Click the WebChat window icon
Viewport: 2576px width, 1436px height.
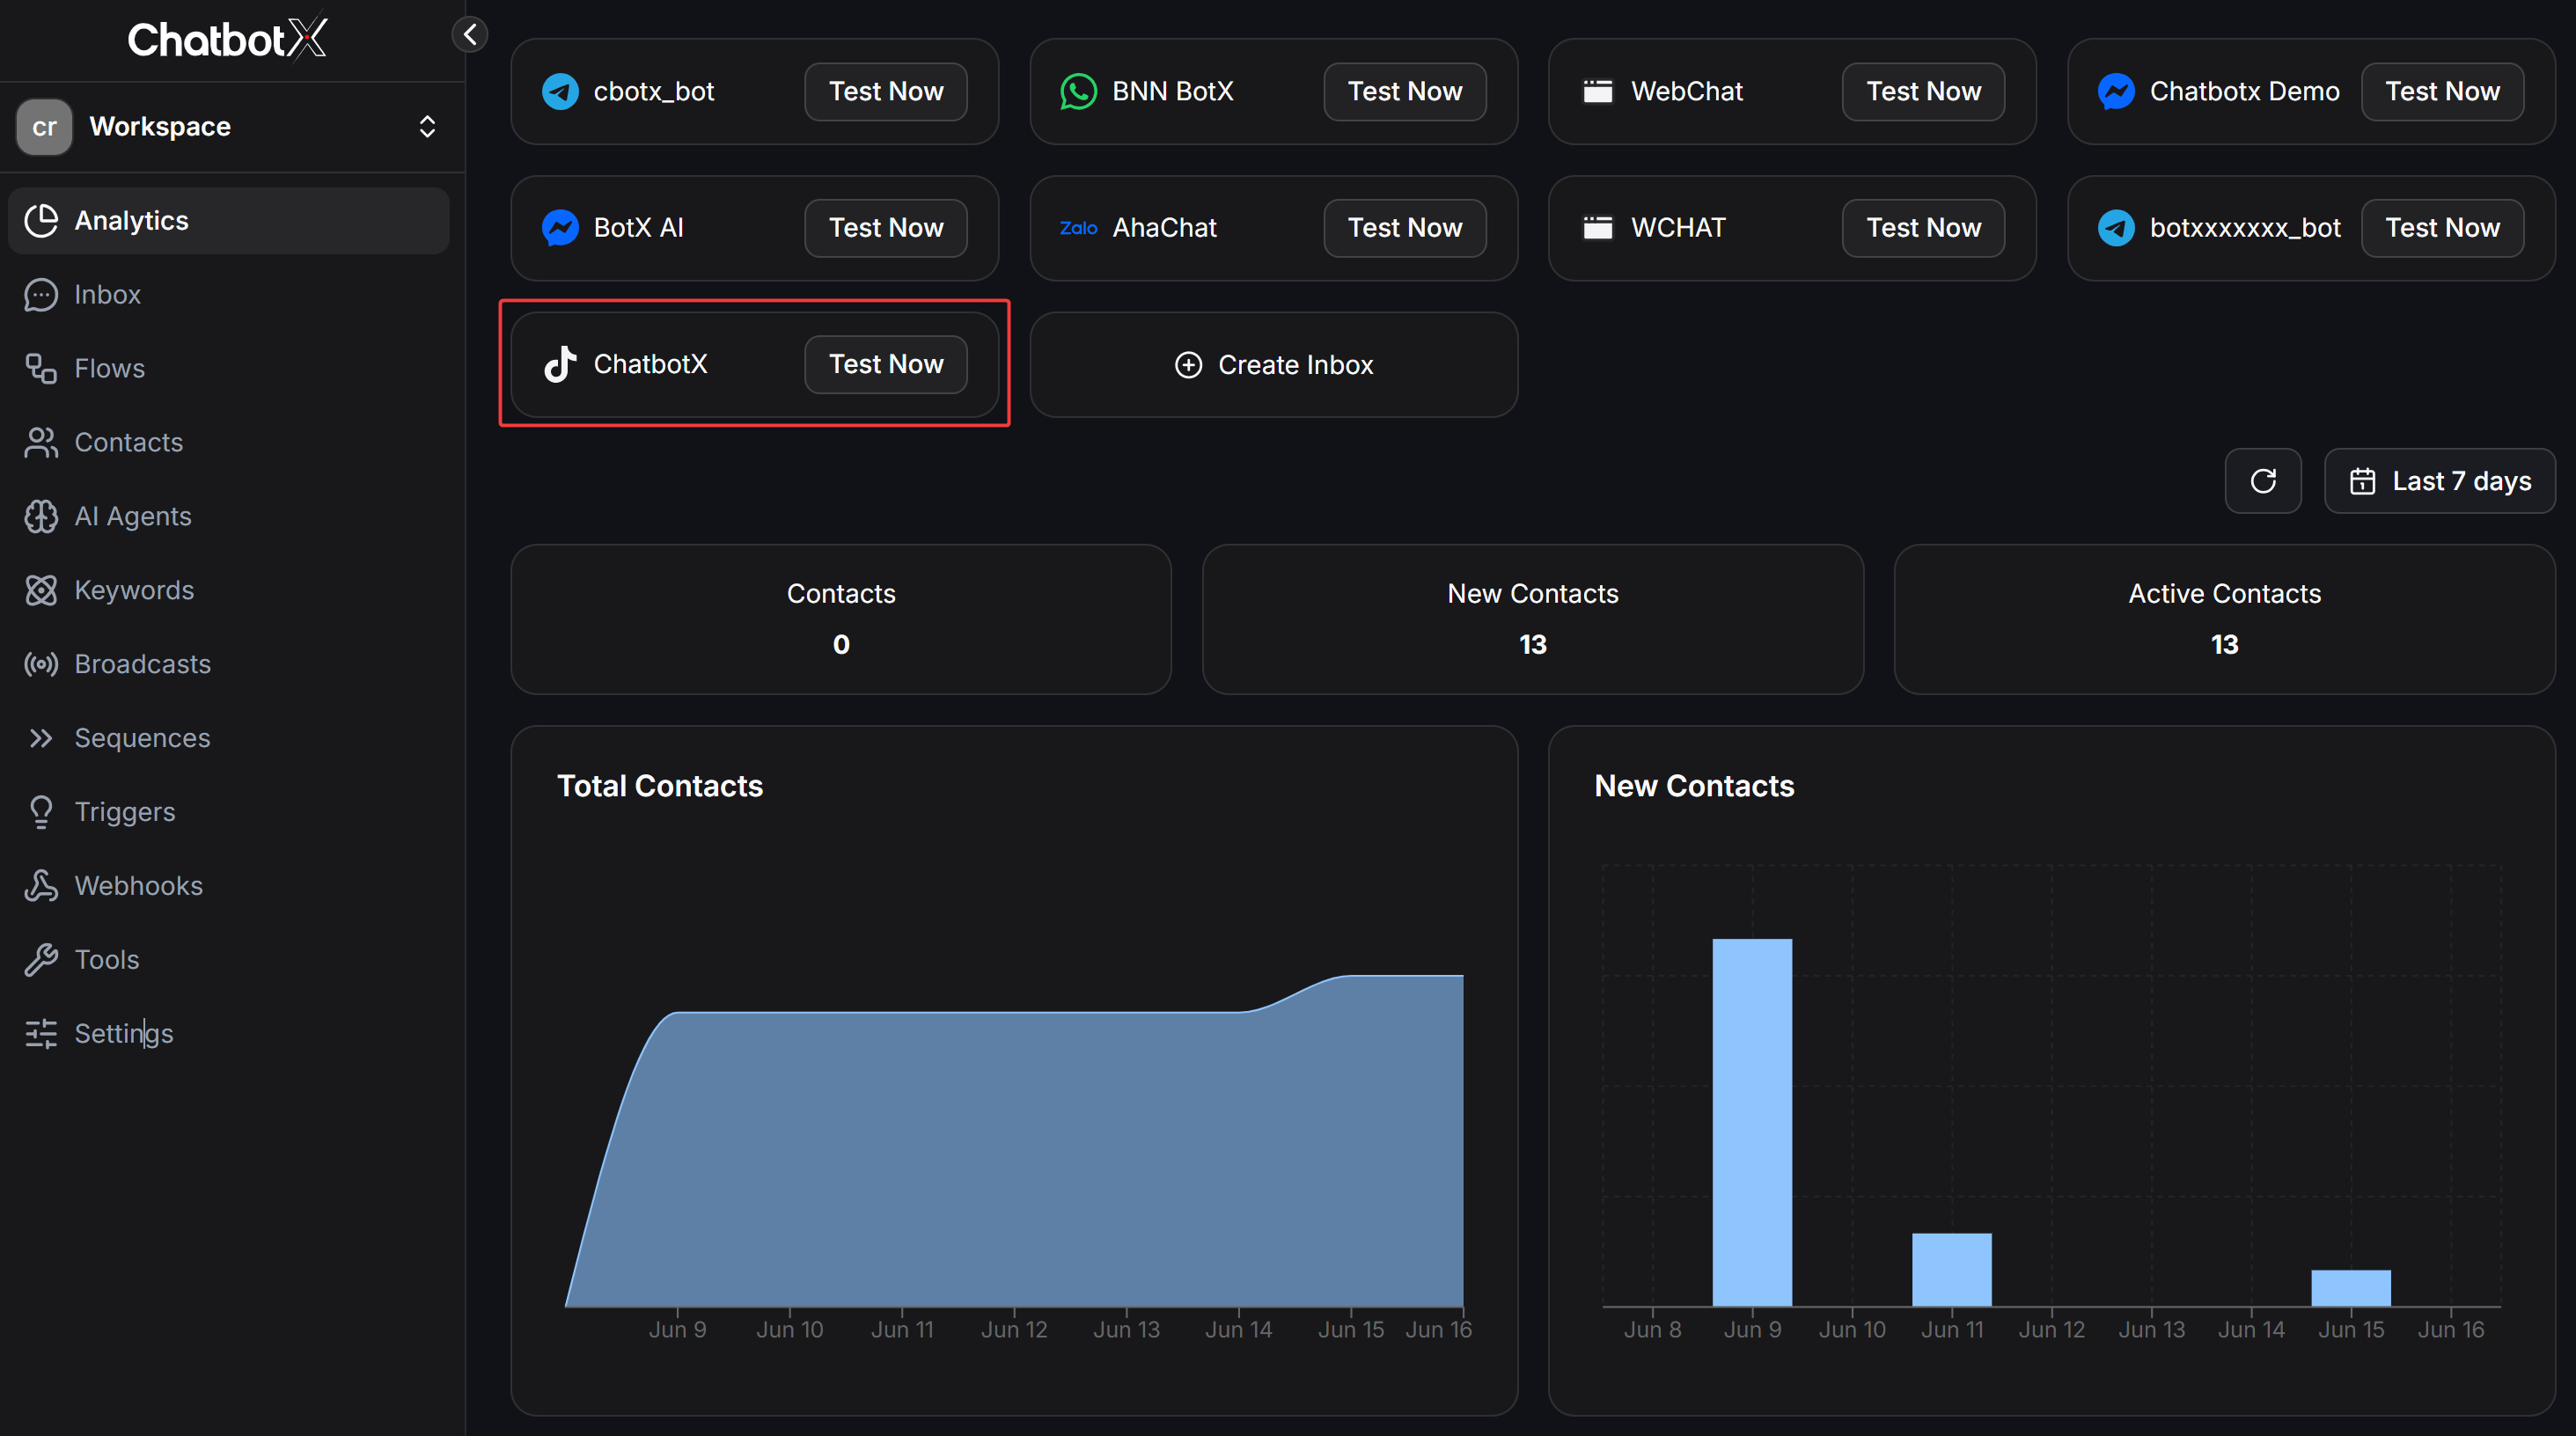1597,91
